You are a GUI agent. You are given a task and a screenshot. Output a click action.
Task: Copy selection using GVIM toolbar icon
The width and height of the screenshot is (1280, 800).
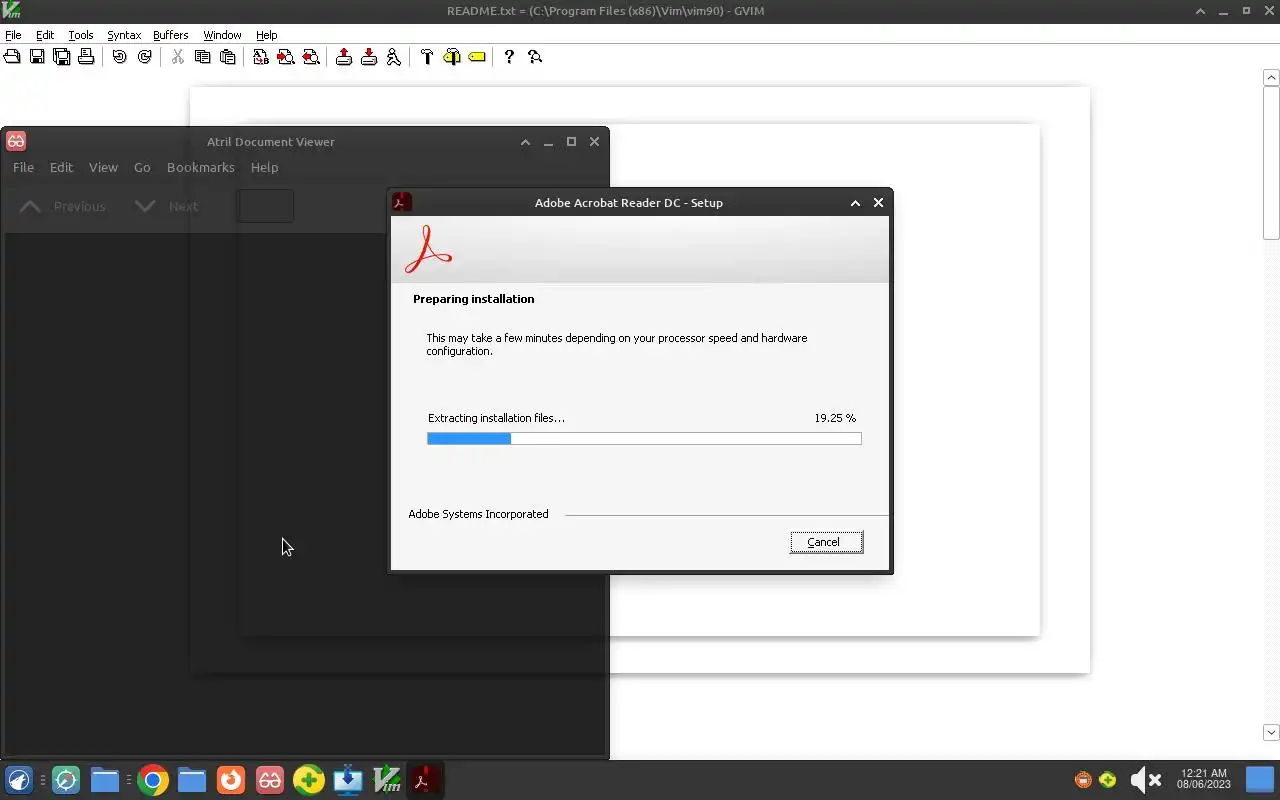(x=203, y=57)
